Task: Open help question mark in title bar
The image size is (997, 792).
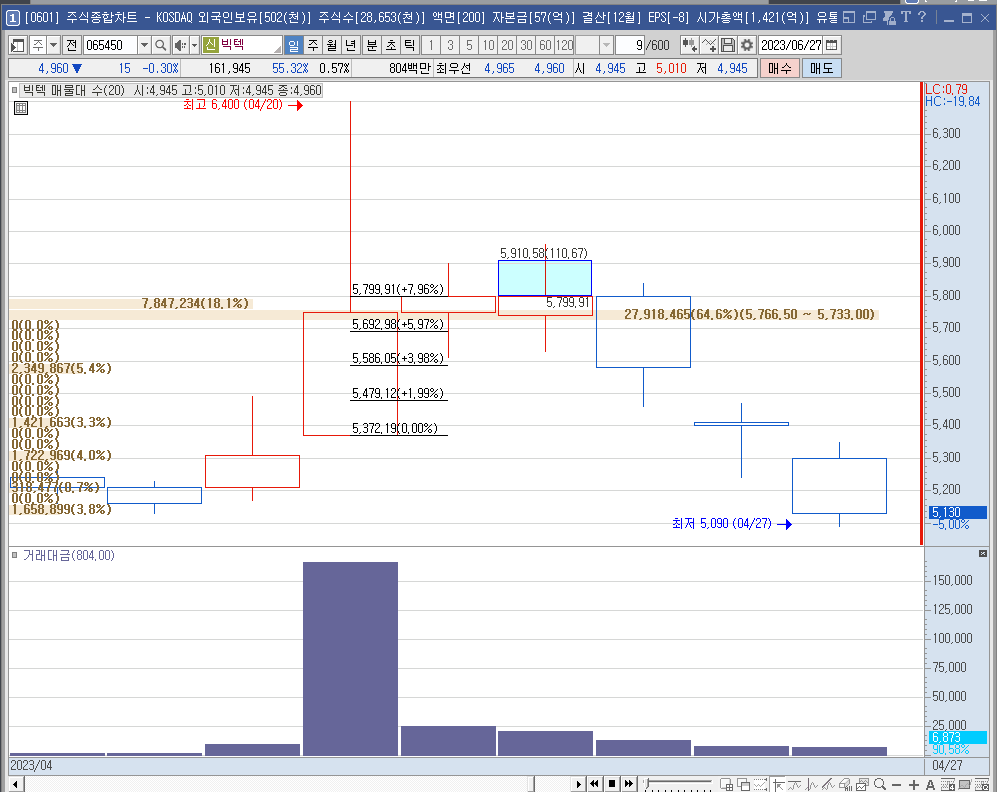Action: click(x=922, y=17)
